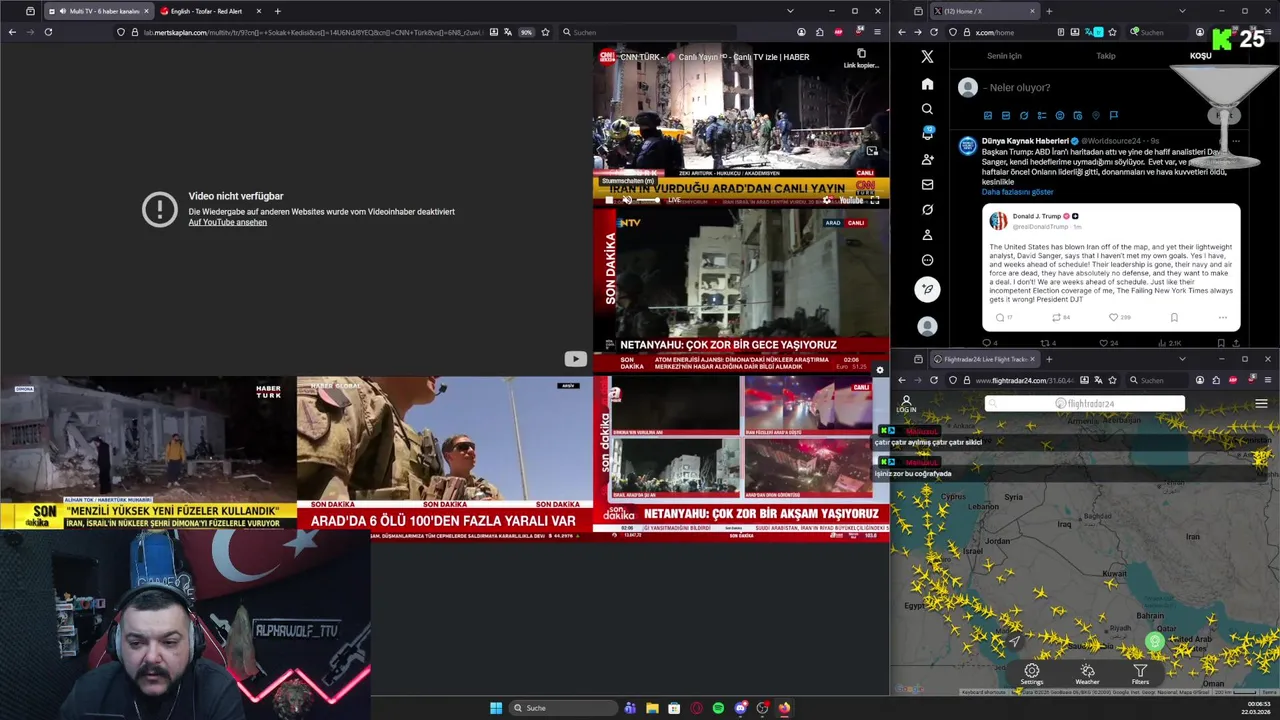Click Dünya Kaynak Haberleri account name
This screenshot has height=720, width=1280.
click(1025, 141)
